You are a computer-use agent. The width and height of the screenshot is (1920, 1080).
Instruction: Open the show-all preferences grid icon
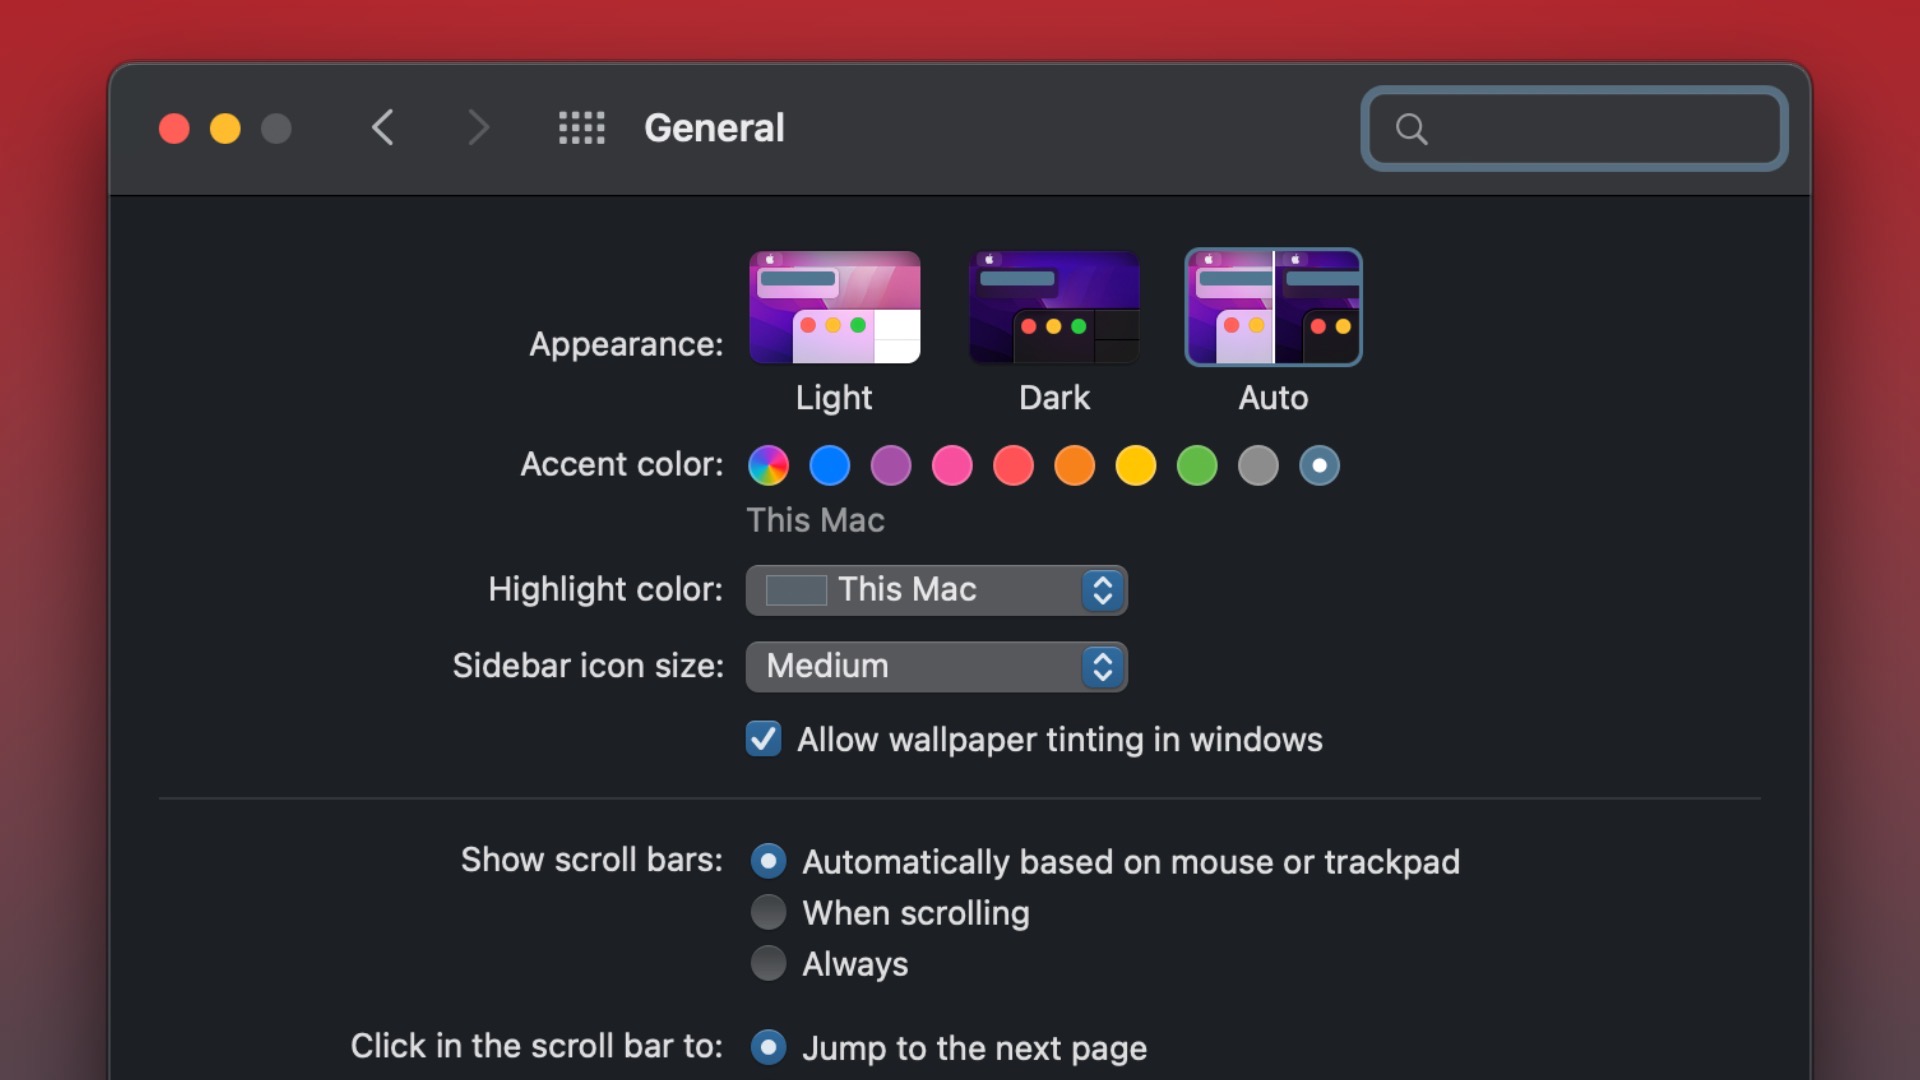581,128
